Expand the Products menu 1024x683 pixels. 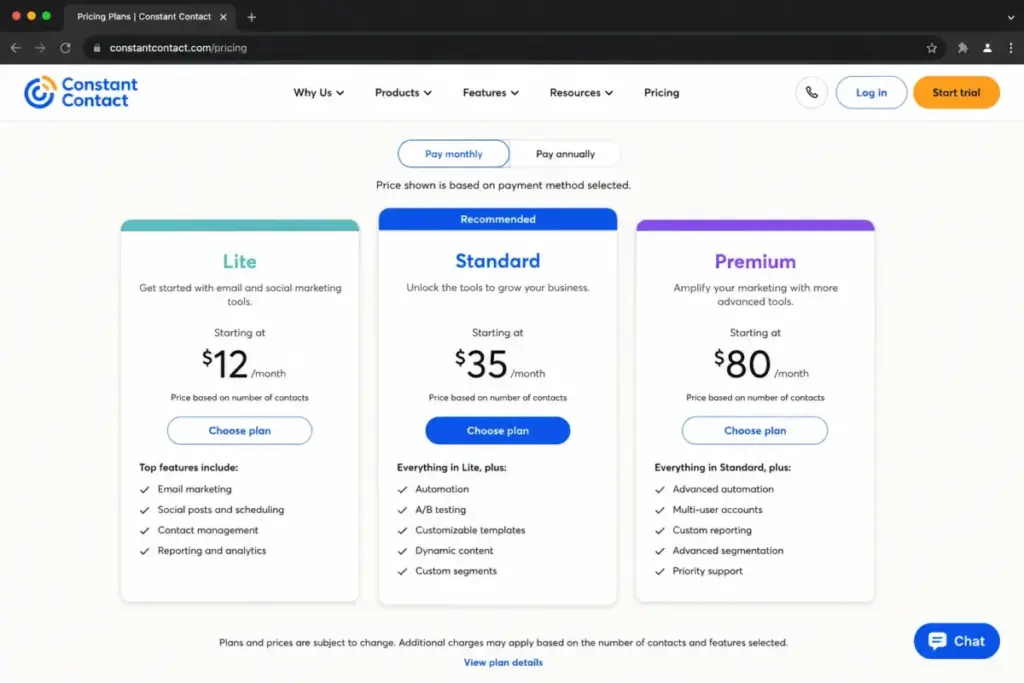pyautogui.click(x=403, y=92)
